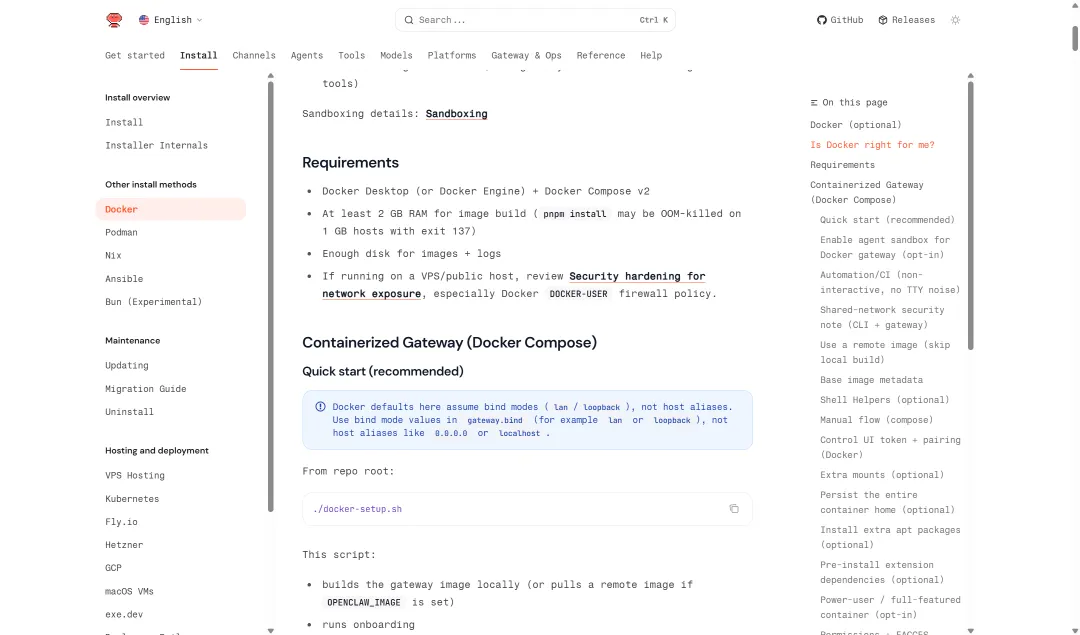Open the Updating page

(x=127, y=365)
